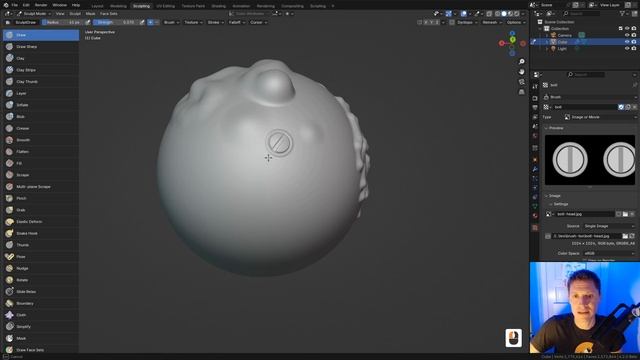Select the Fill brush
The image size is (640, 360).
click(x=41, y=163)
